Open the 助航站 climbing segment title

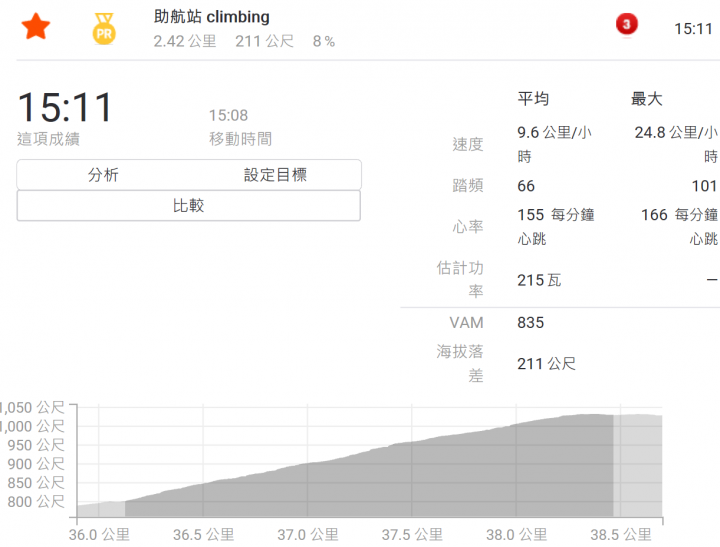click(212, 17)
